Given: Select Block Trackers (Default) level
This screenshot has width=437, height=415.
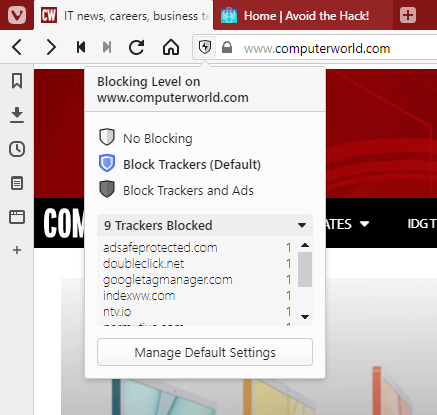Looking at the screenshot, I should point(180,164).
